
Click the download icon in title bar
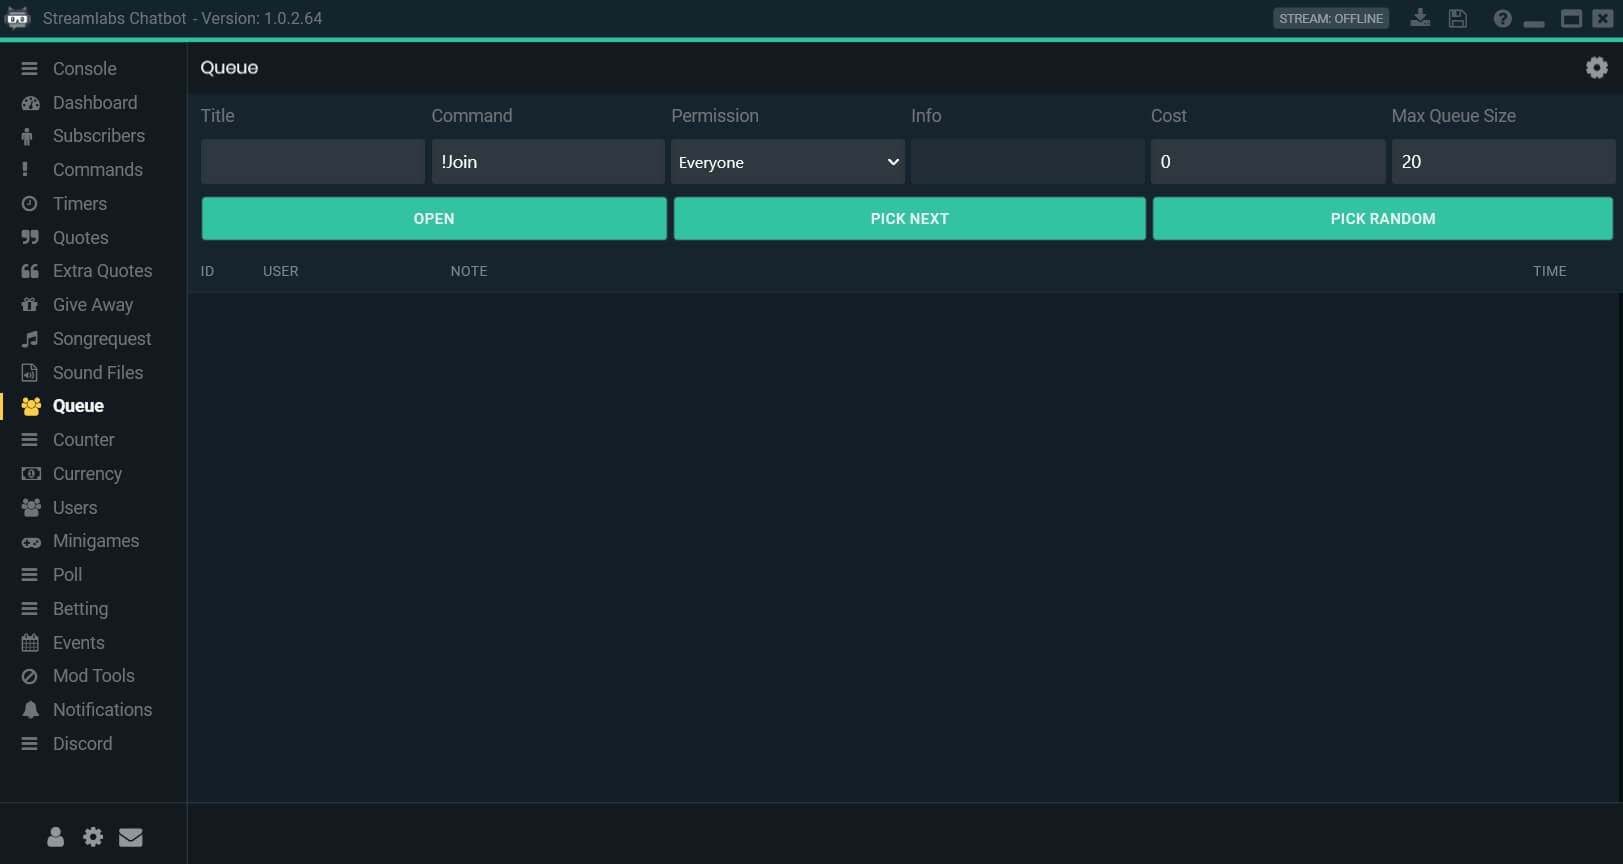1419,18
